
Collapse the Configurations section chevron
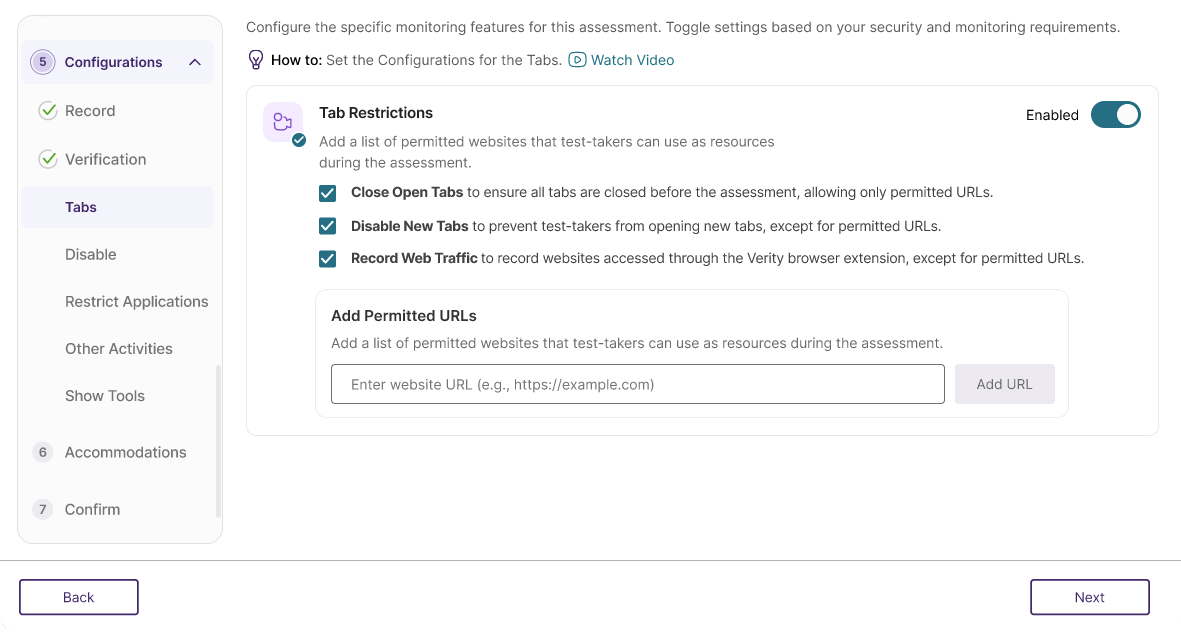point(195,61)
